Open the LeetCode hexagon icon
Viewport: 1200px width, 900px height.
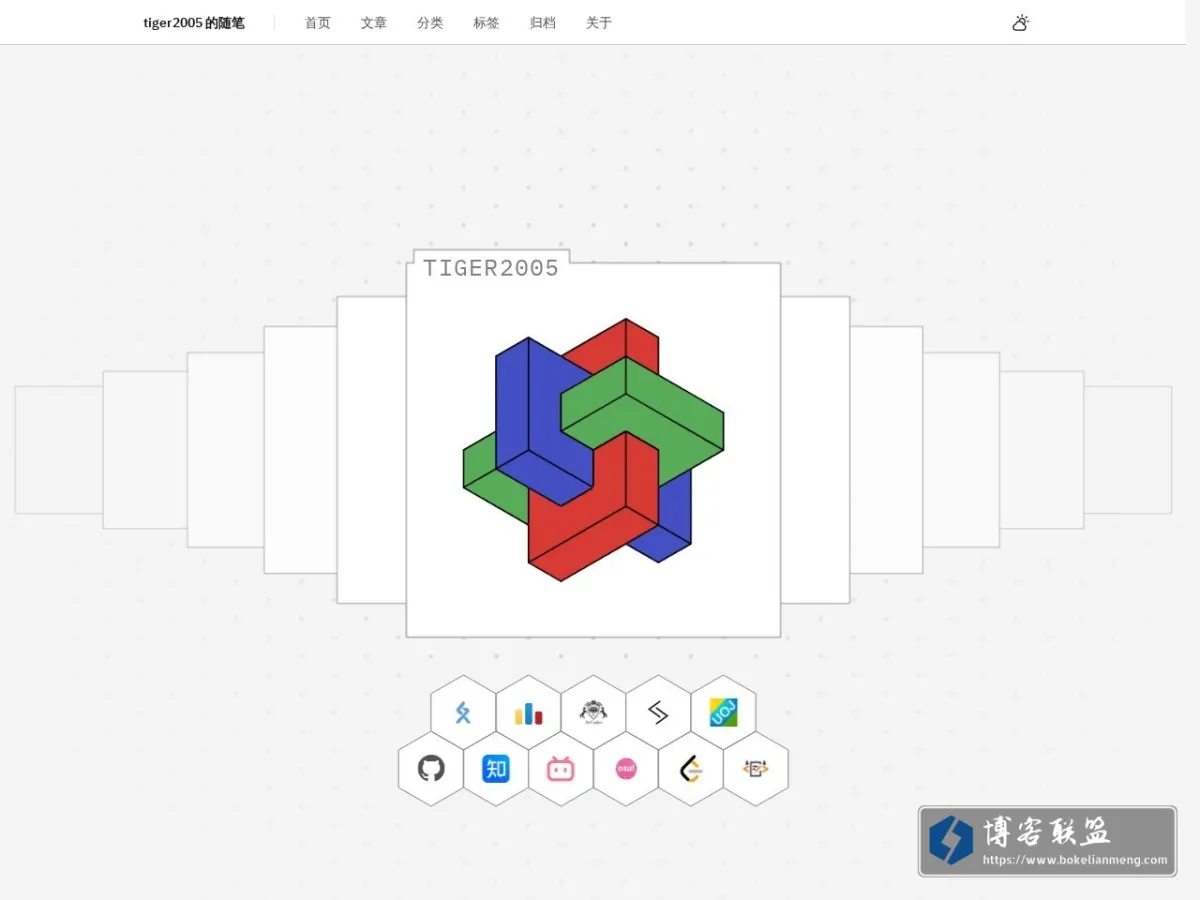(x=691, y=768)
